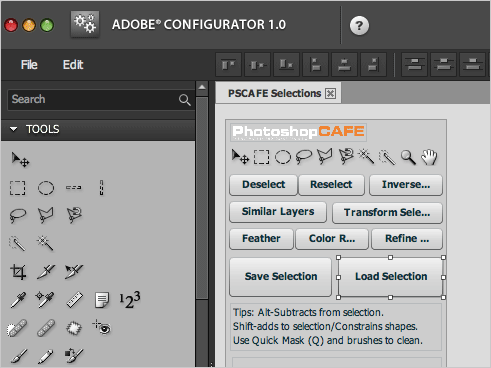Viewport: 491px width, 368px height.
Task: Select the Slice Select tool
Action: point(74,271)
